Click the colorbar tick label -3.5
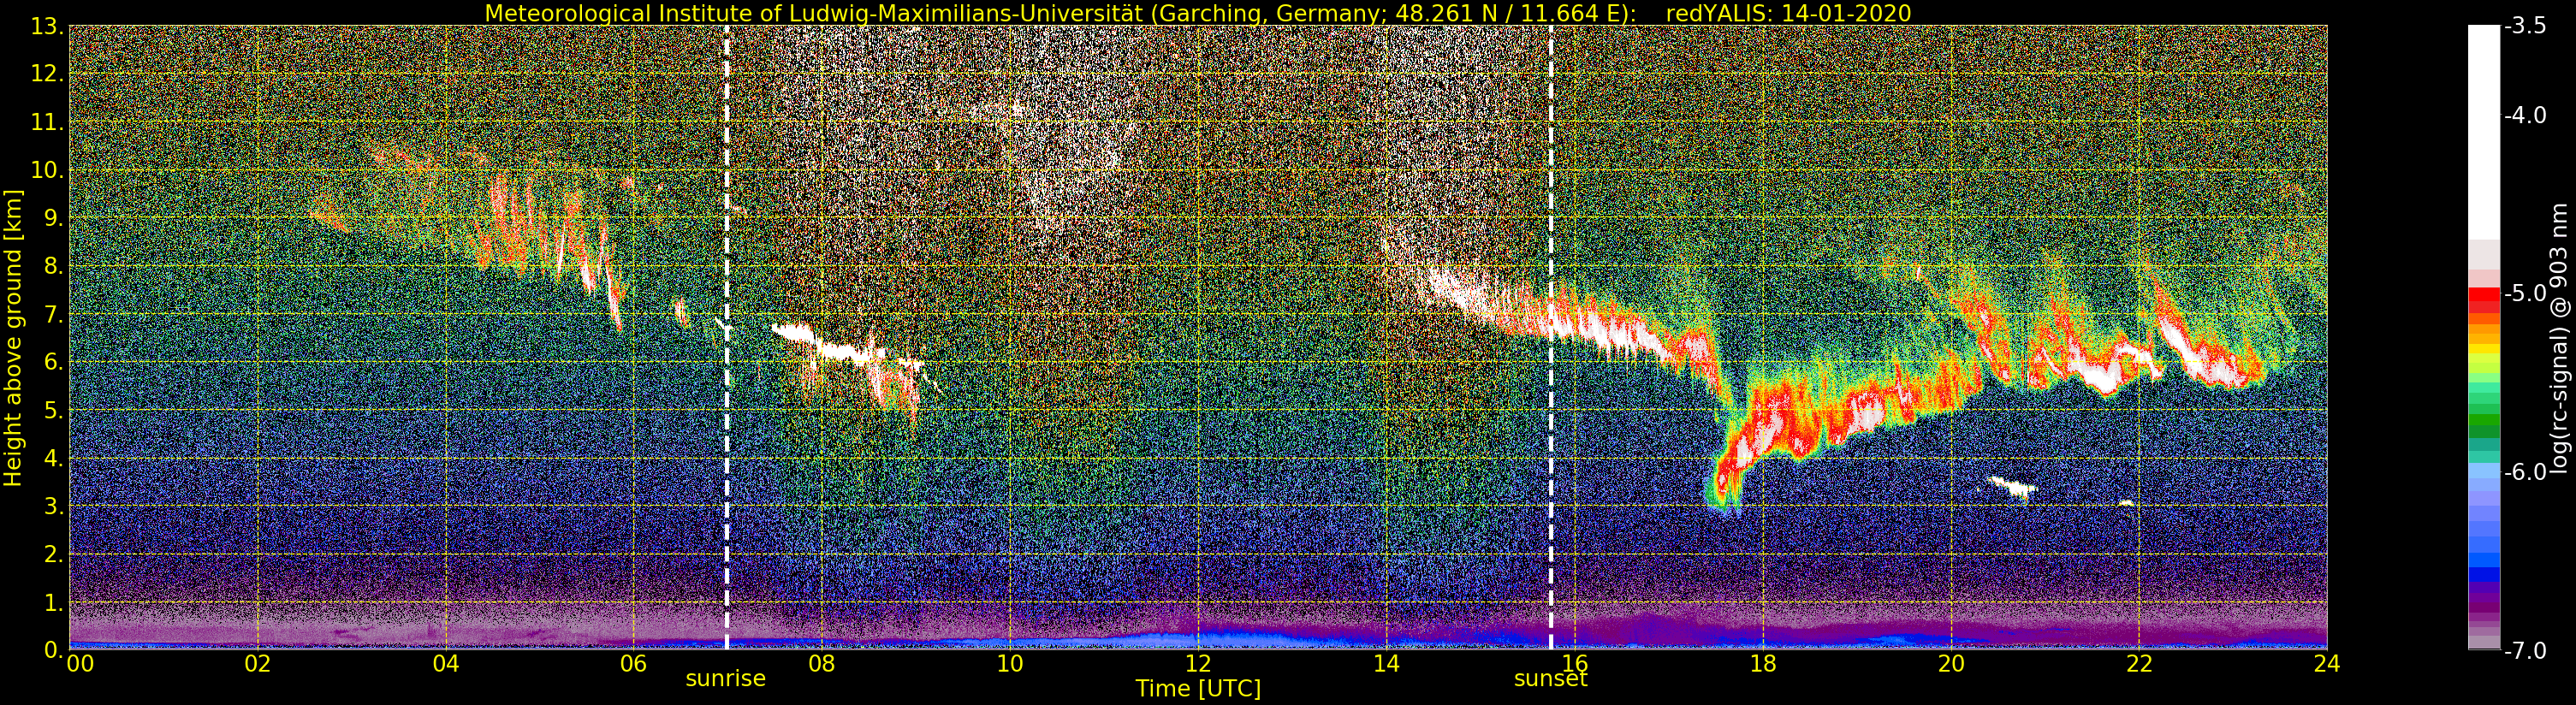Screen dimensions: 2576x705 point(2525,27)
